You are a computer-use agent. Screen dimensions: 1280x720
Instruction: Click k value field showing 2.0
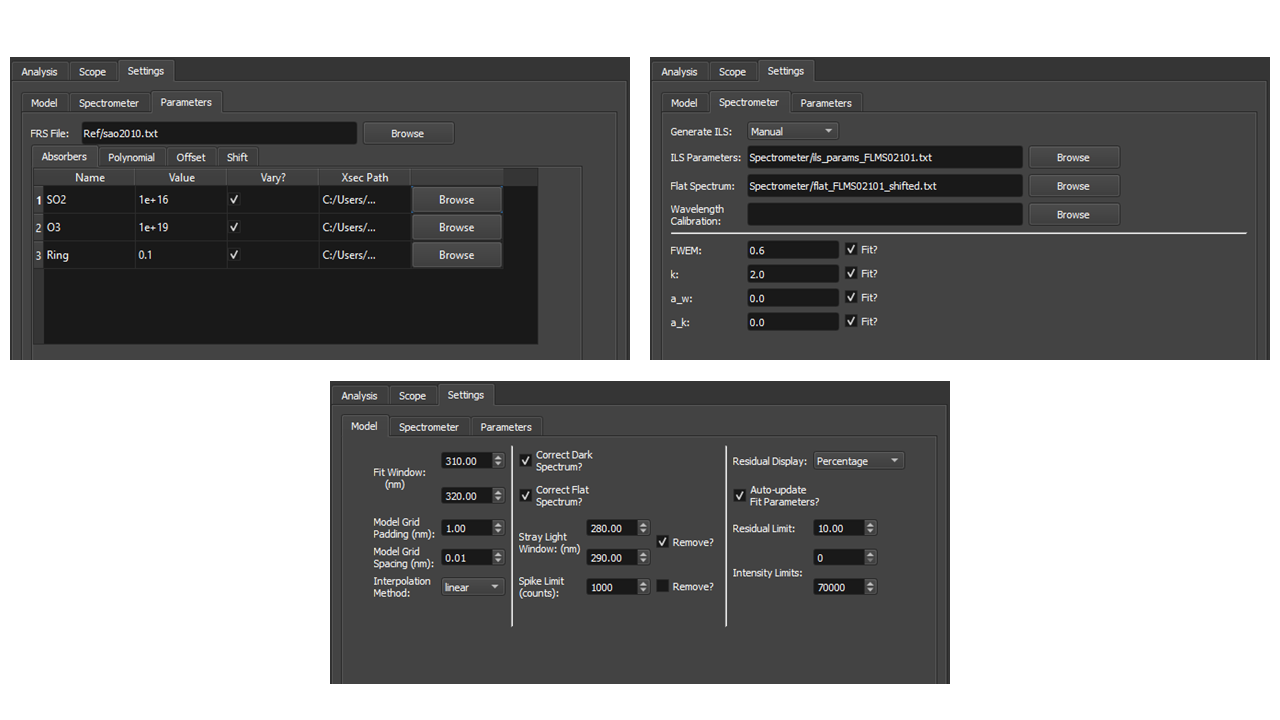click(793, 273)
